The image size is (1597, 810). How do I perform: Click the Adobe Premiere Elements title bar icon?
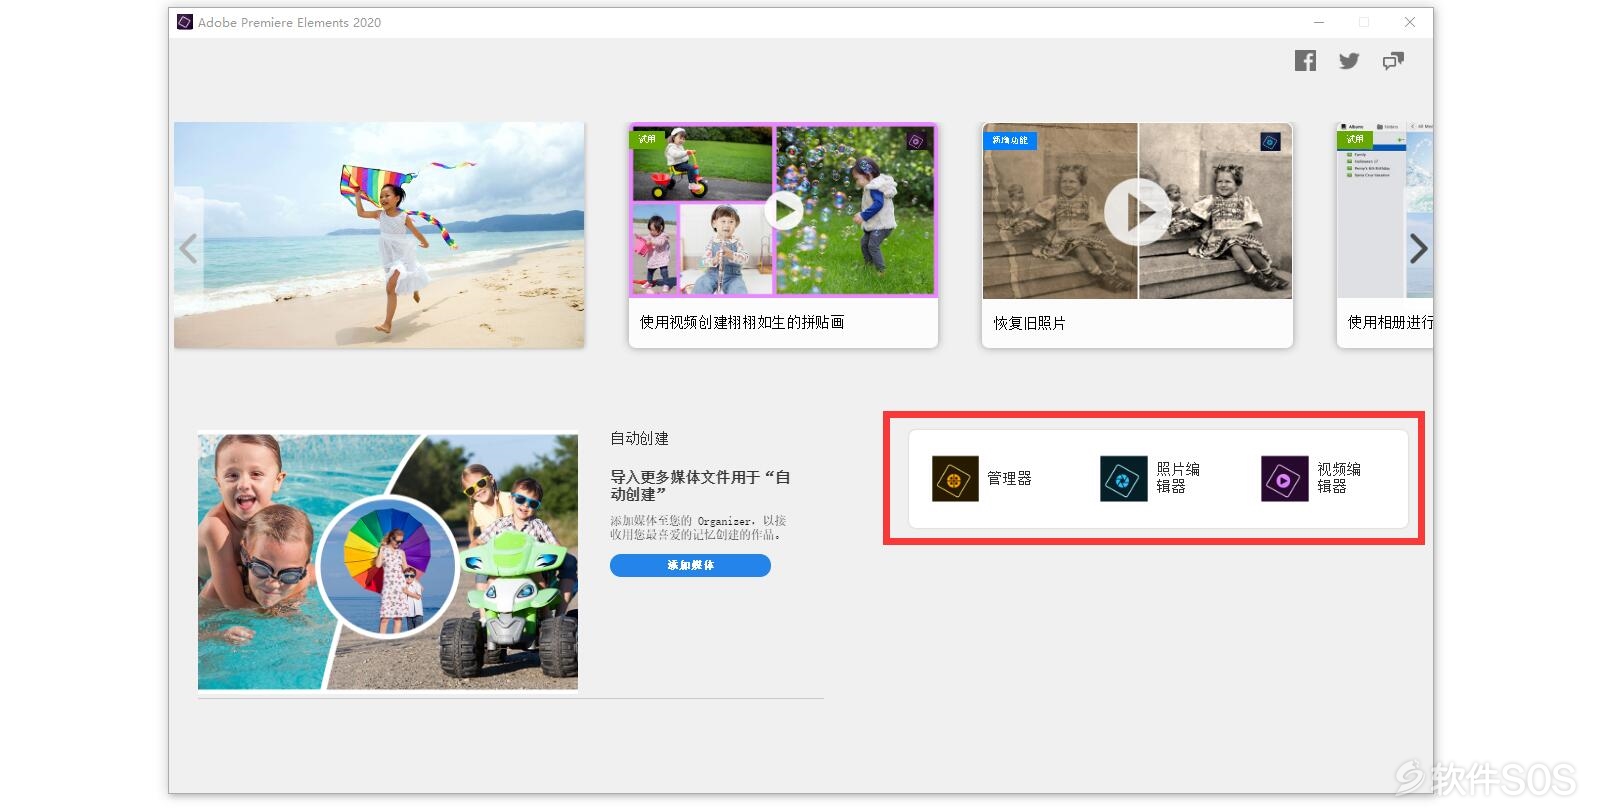coord(185,22)
